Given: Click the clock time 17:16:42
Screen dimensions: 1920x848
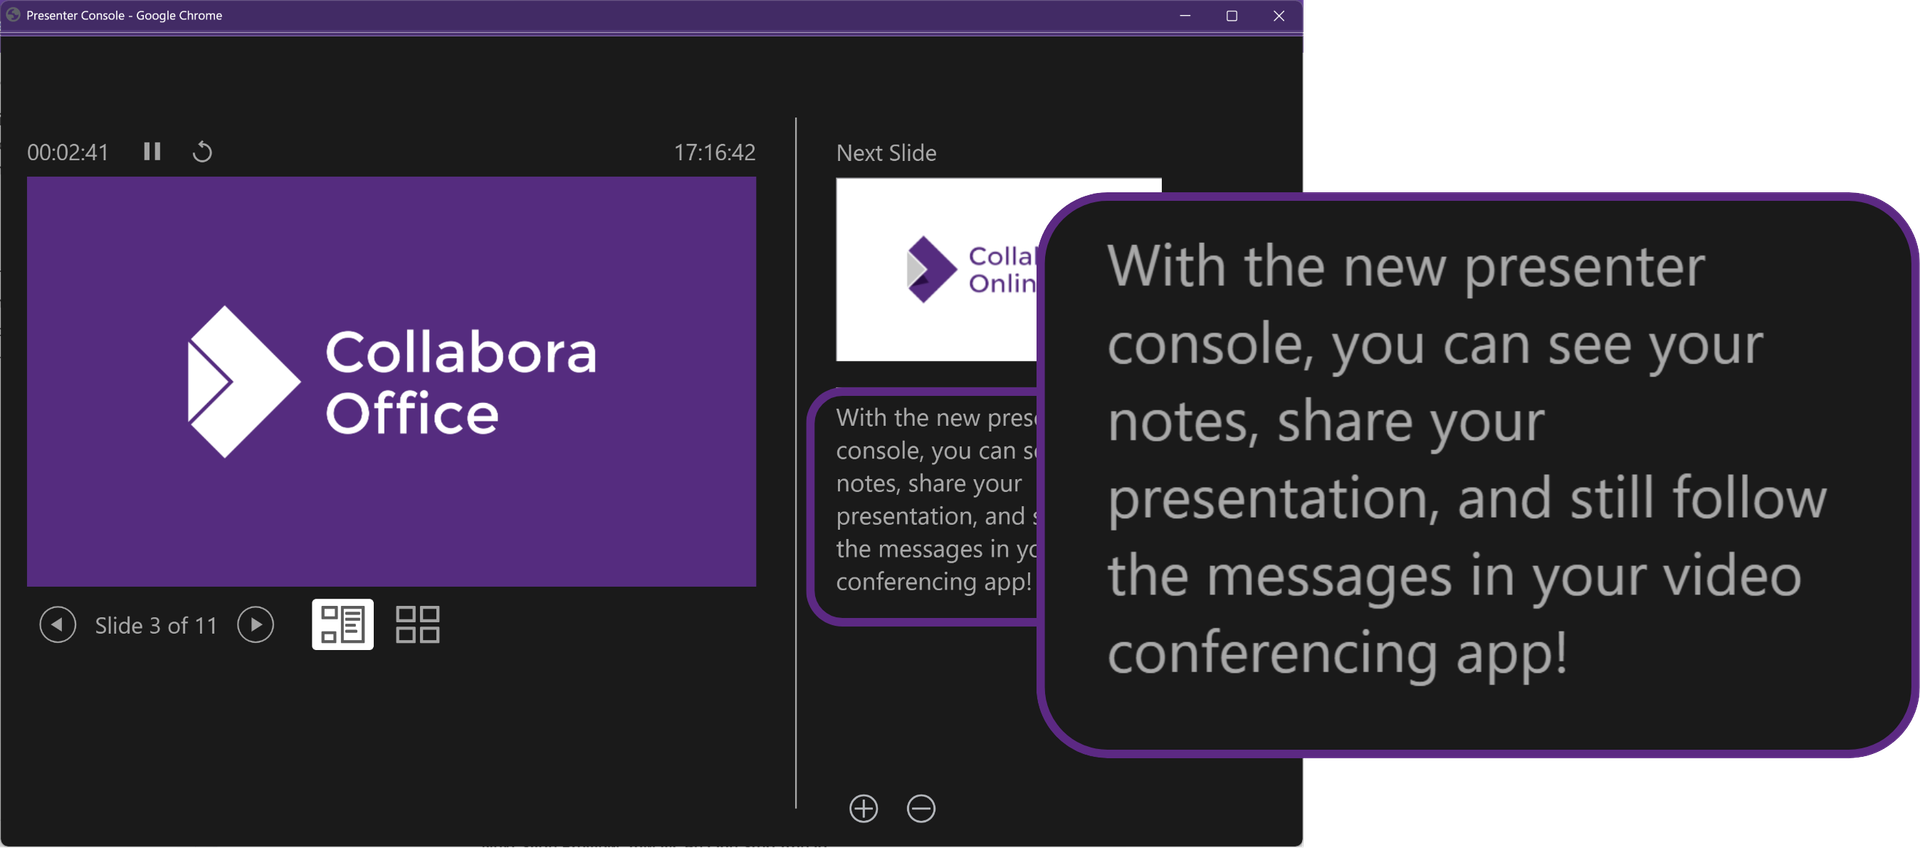Looking at the screenshot, I should click(x=715, y=152).
